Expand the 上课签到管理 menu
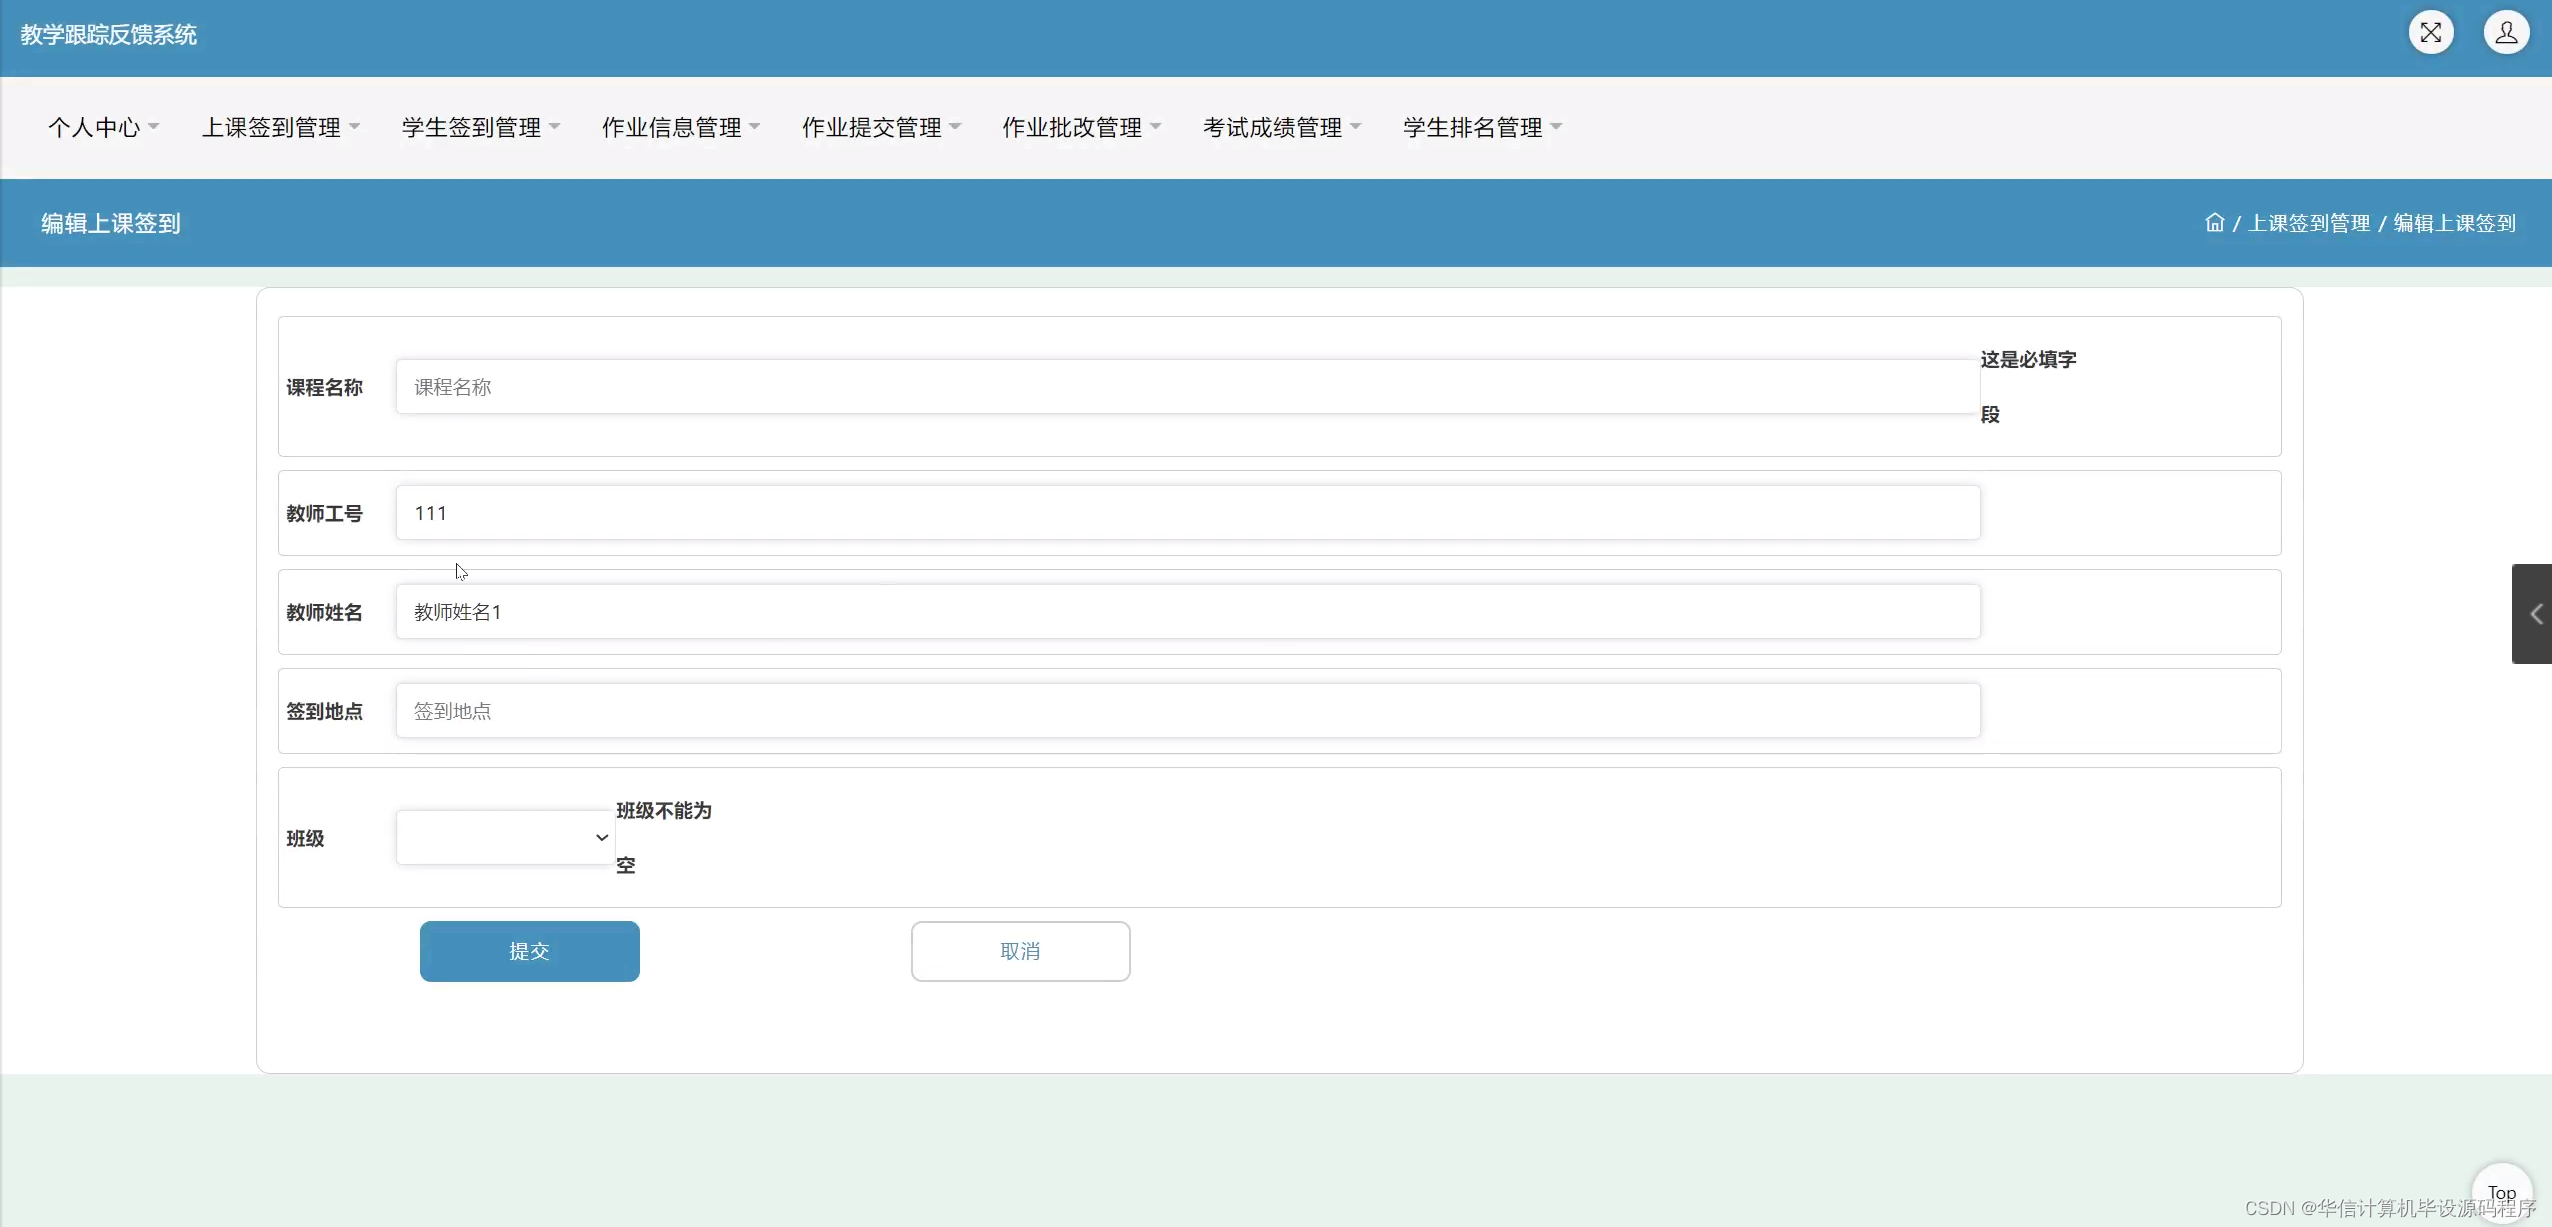Viewport: 2552px width, 1227px height. point(280,128)
